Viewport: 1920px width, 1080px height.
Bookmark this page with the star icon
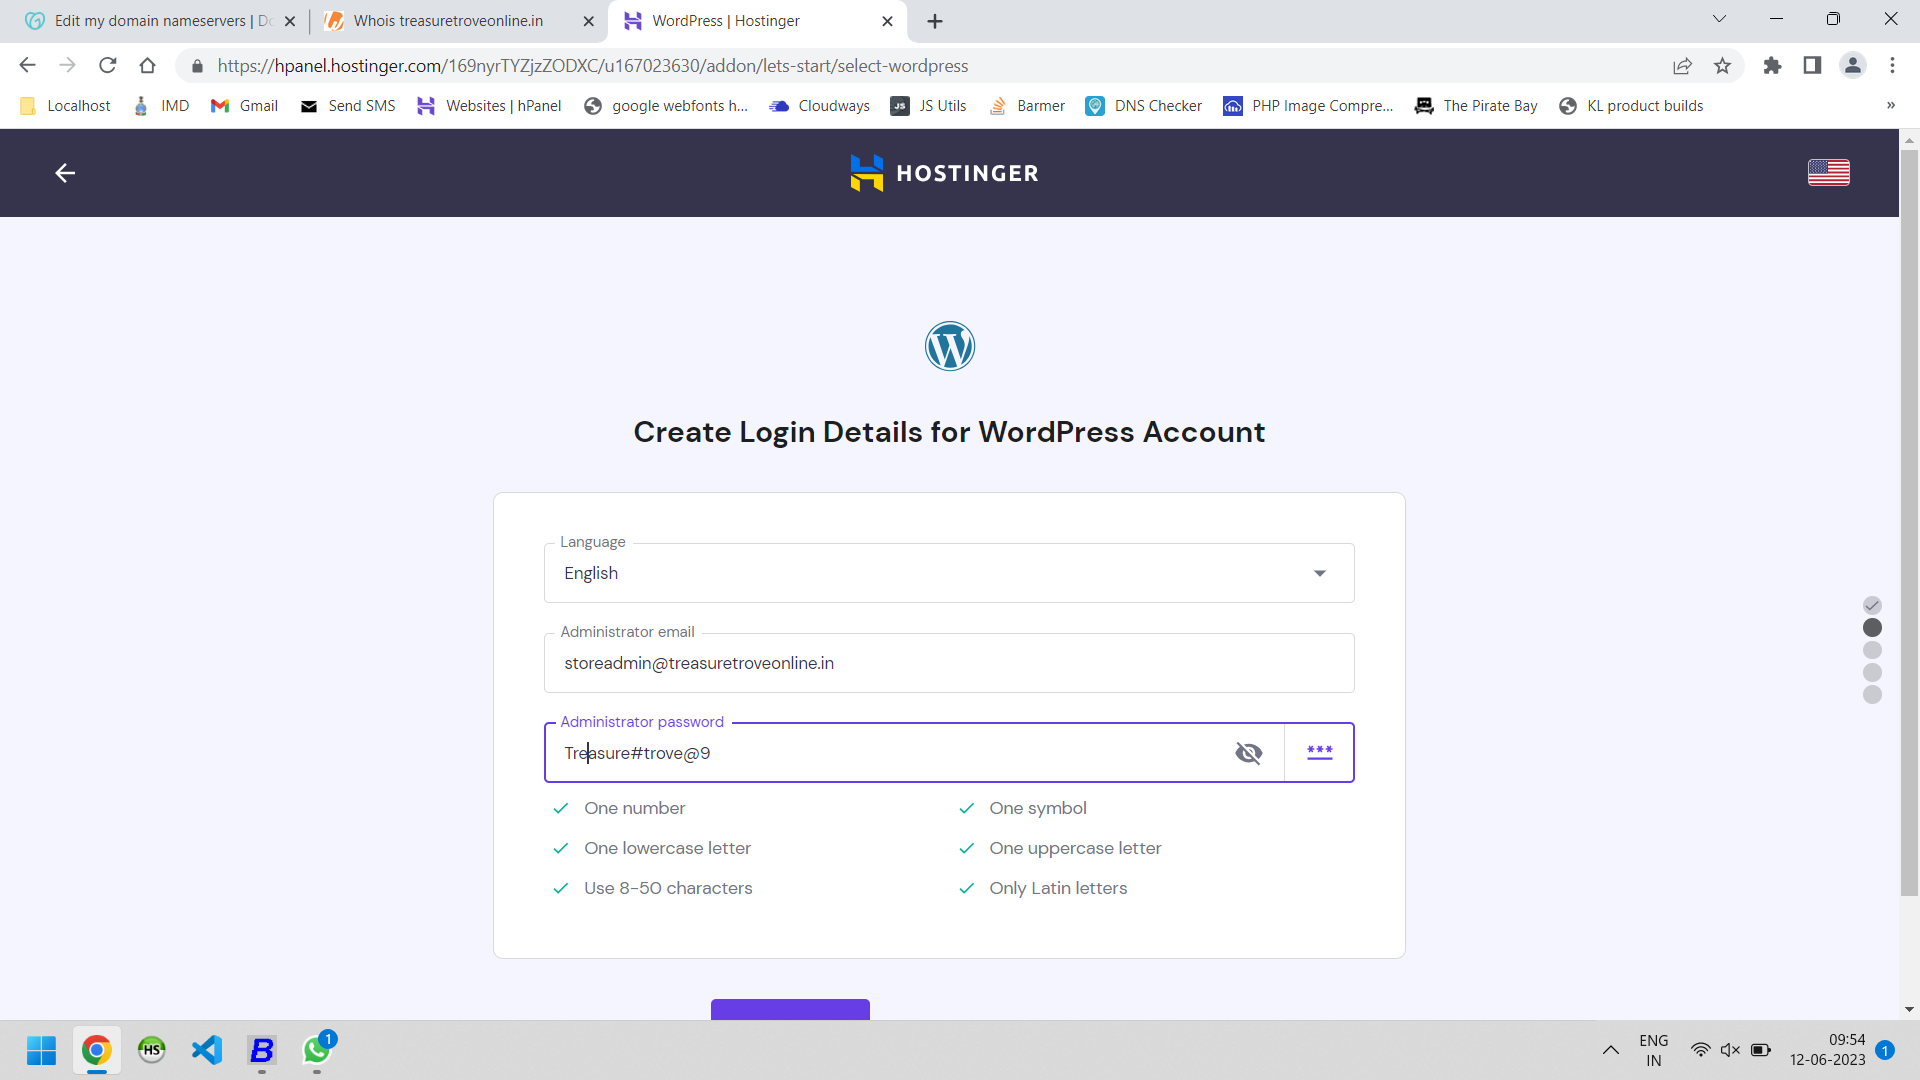(x=1722, y=66)
